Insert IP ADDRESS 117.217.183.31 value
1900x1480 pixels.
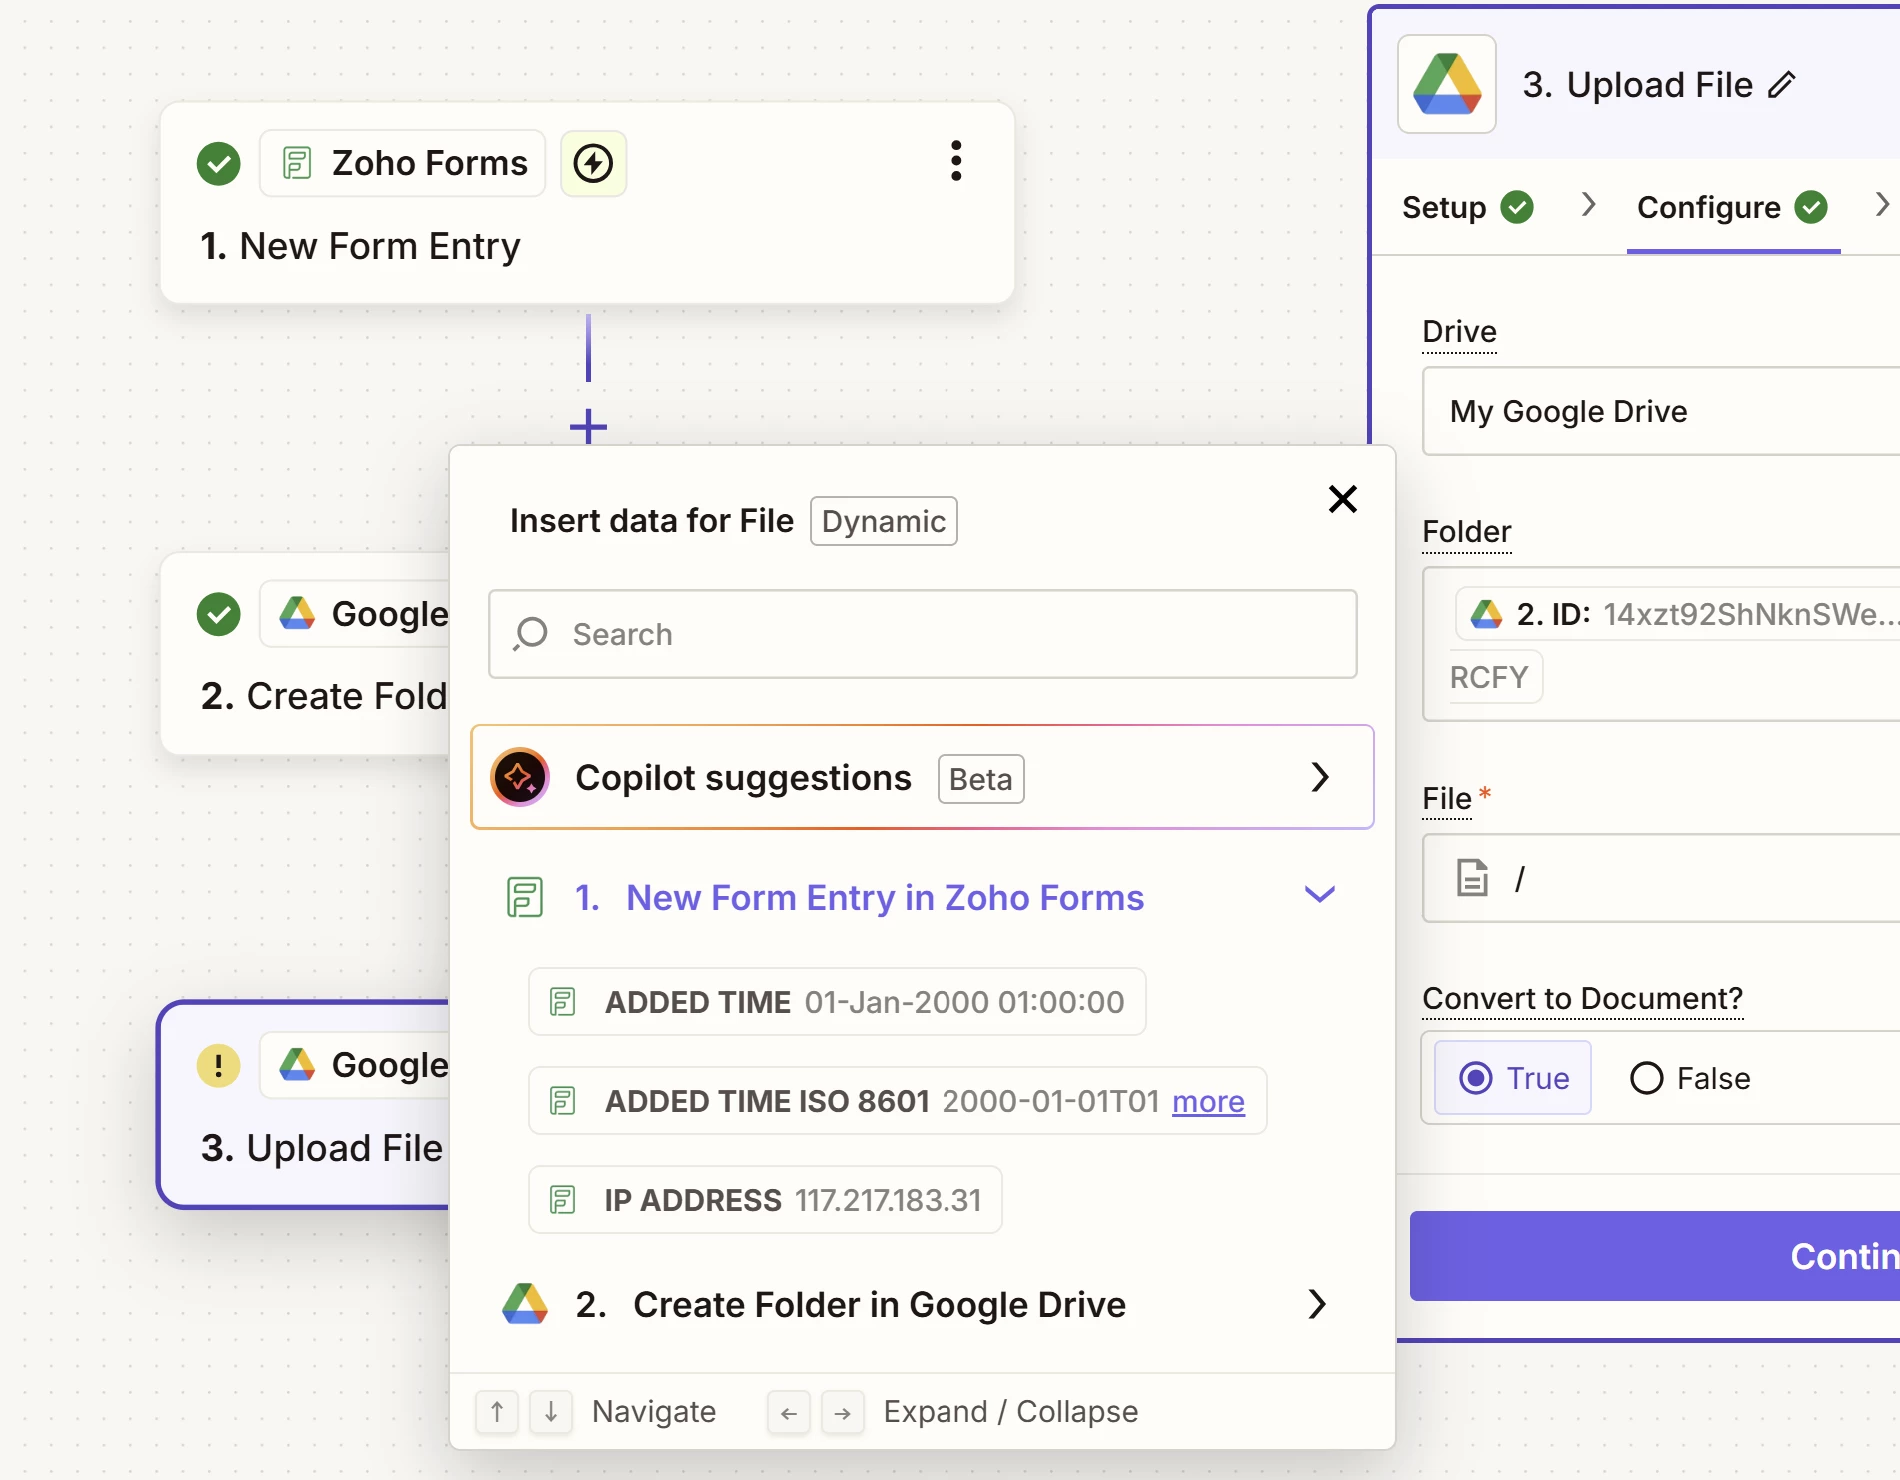pos(765,1199)
